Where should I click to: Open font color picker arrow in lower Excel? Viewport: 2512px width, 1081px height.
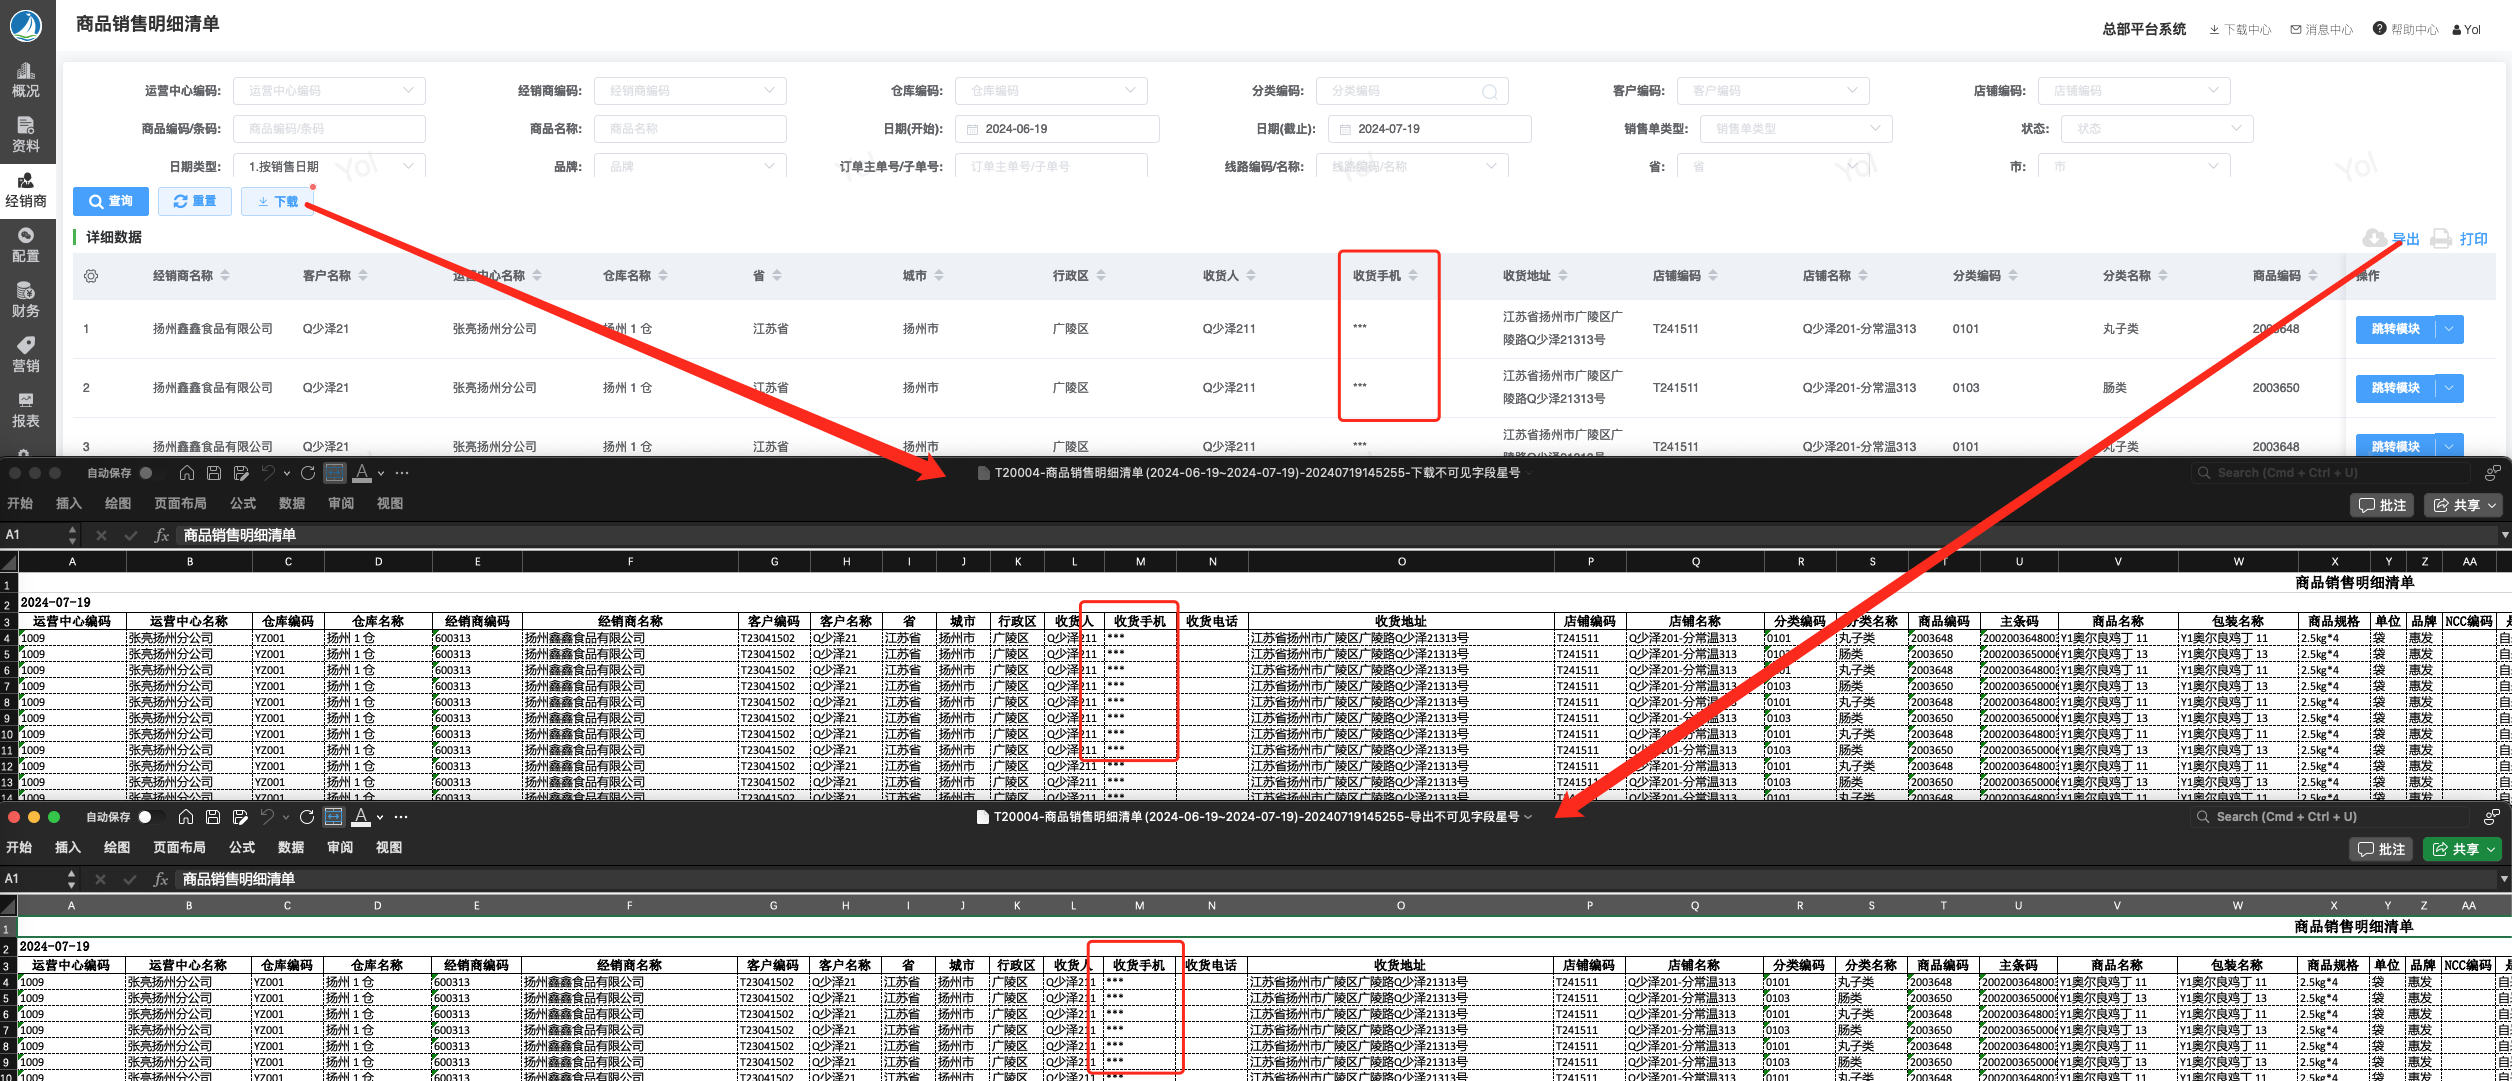point(380,818)
